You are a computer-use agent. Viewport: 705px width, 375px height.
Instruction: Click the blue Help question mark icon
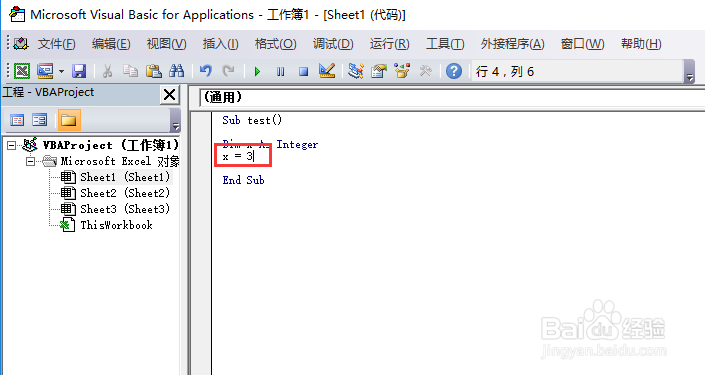(454, 71)
